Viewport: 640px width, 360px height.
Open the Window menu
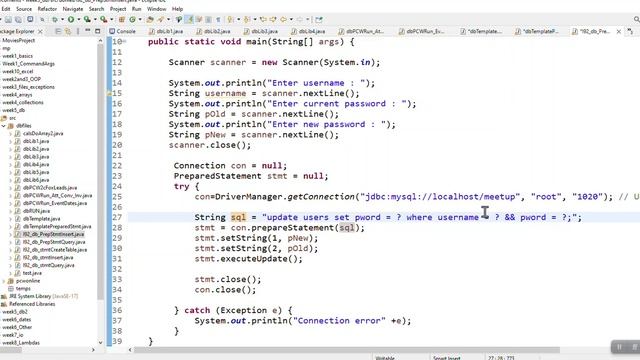coord(156,9)
